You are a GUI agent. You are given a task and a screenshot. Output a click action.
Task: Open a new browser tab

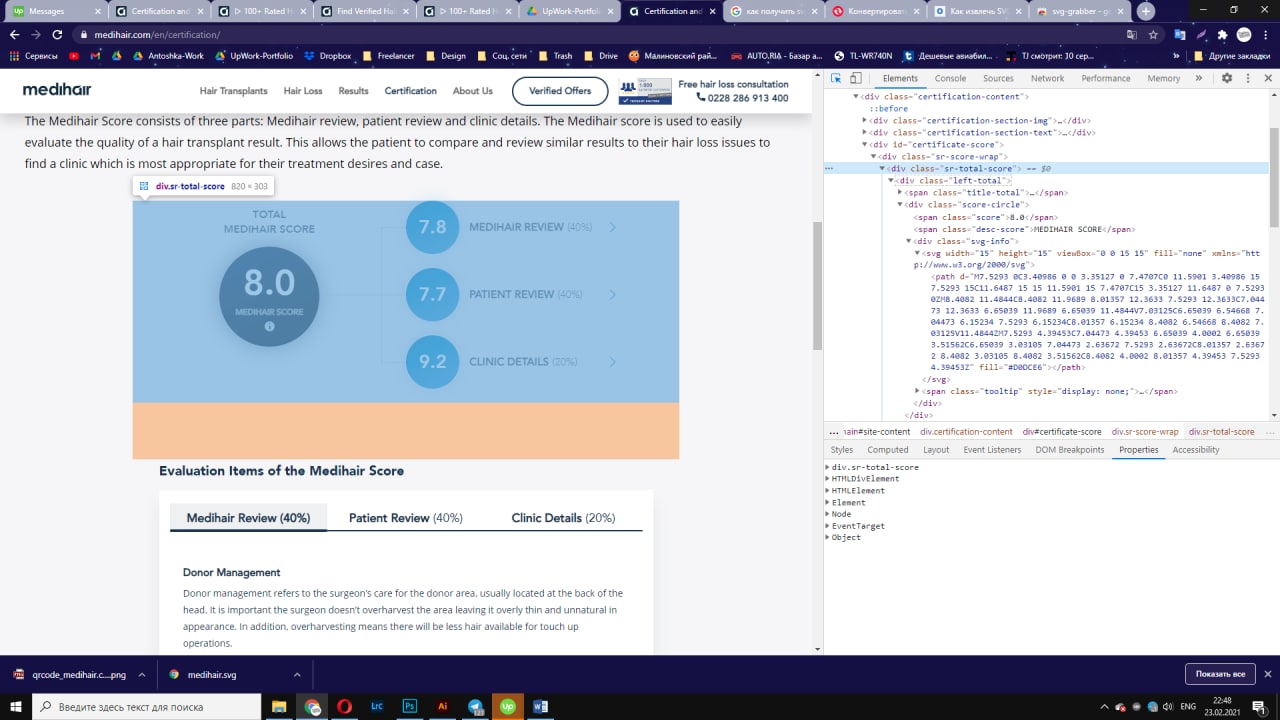[x=1146, y=11]
